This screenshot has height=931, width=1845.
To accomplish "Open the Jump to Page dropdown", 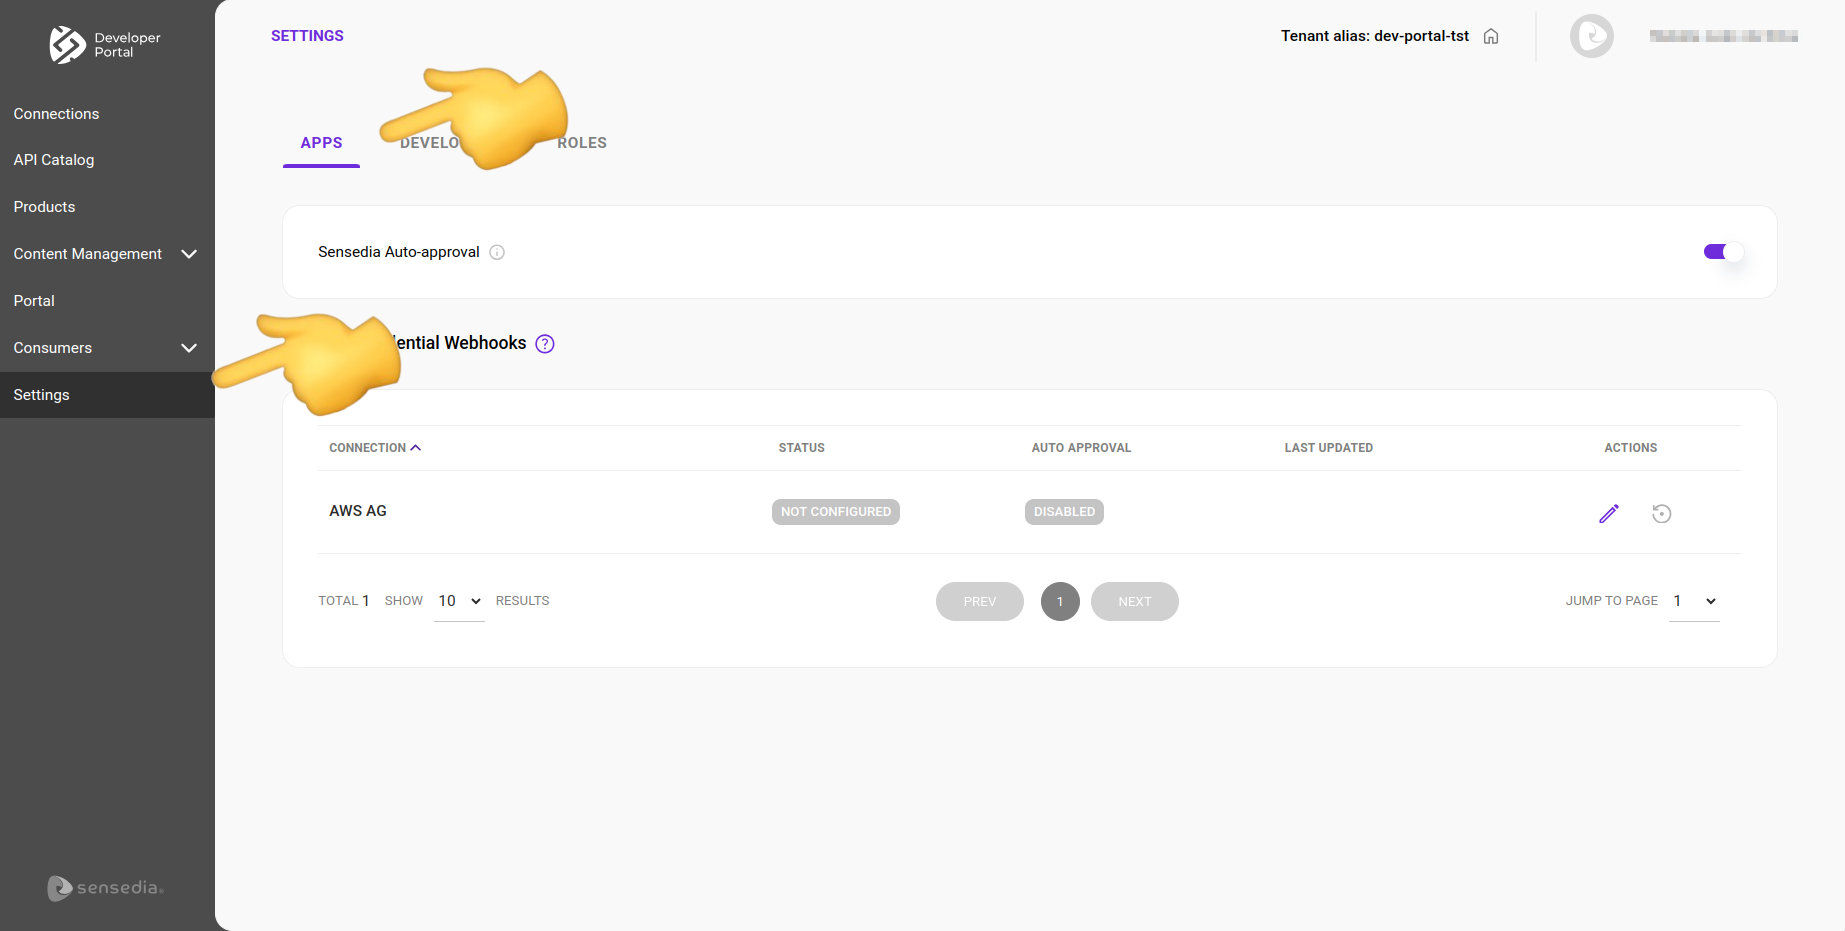I will [x=1694, y=601].
